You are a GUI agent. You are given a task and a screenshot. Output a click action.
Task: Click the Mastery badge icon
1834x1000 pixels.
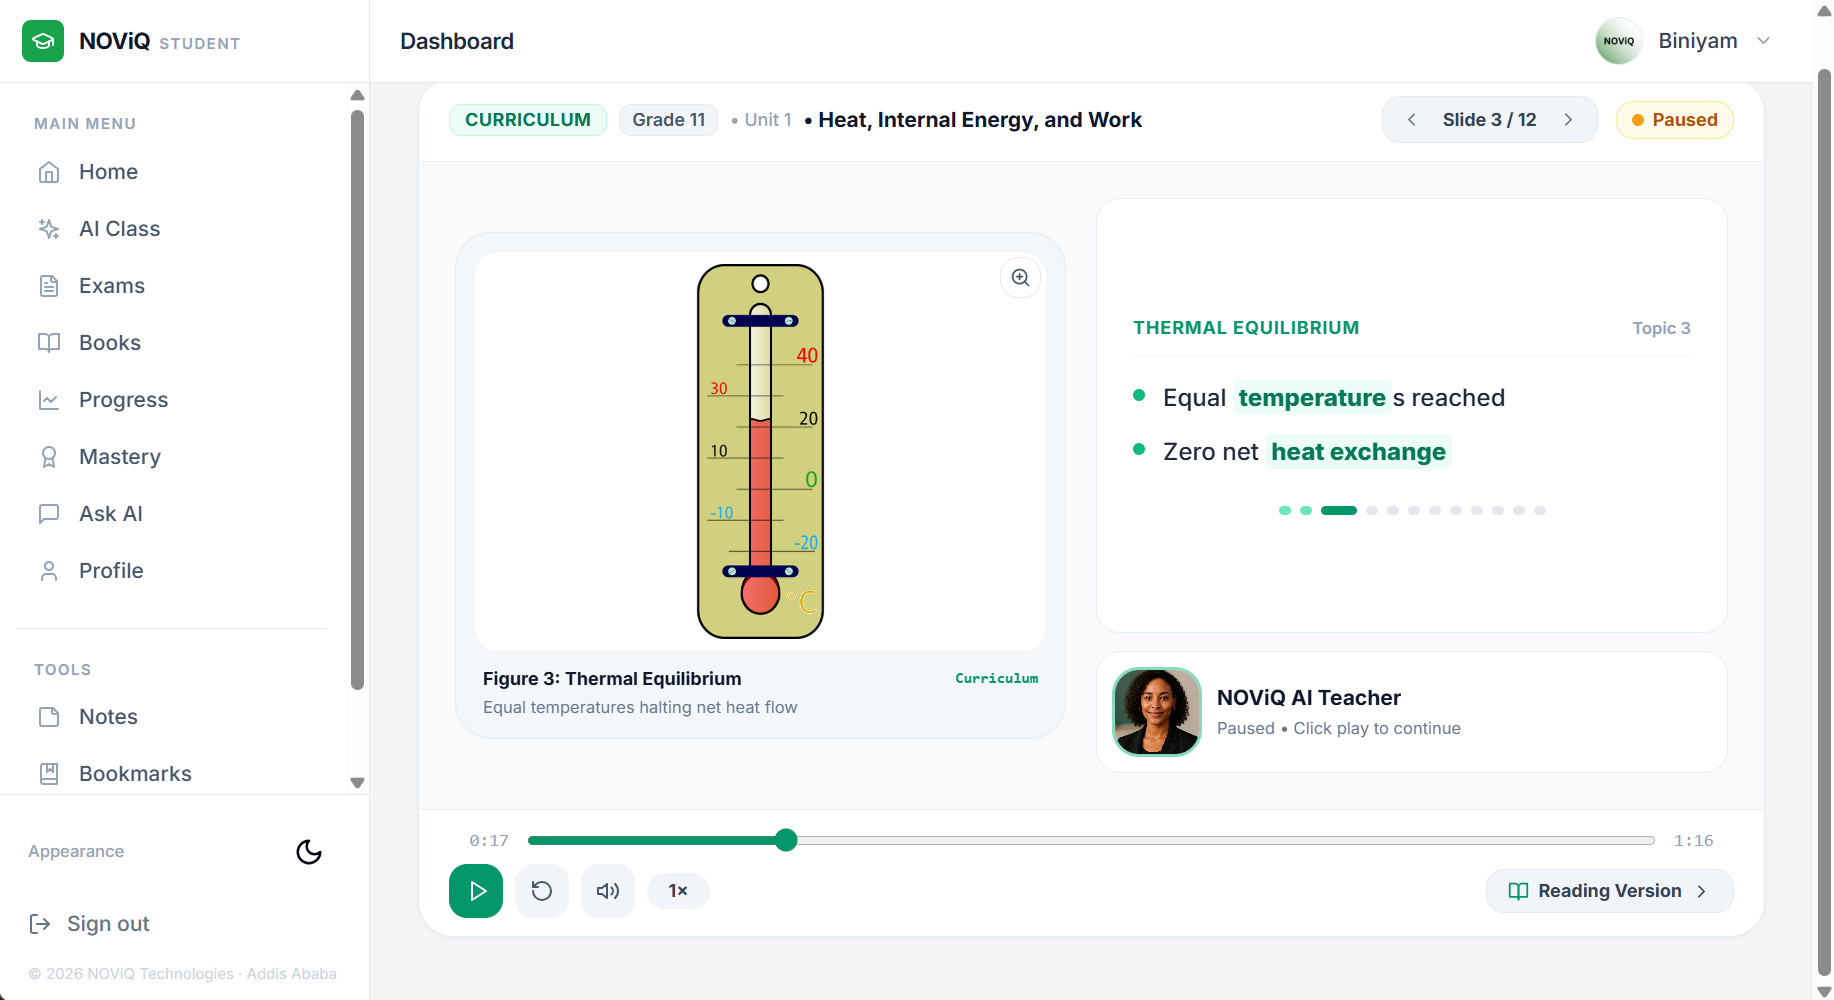click(x=49, y=457)
